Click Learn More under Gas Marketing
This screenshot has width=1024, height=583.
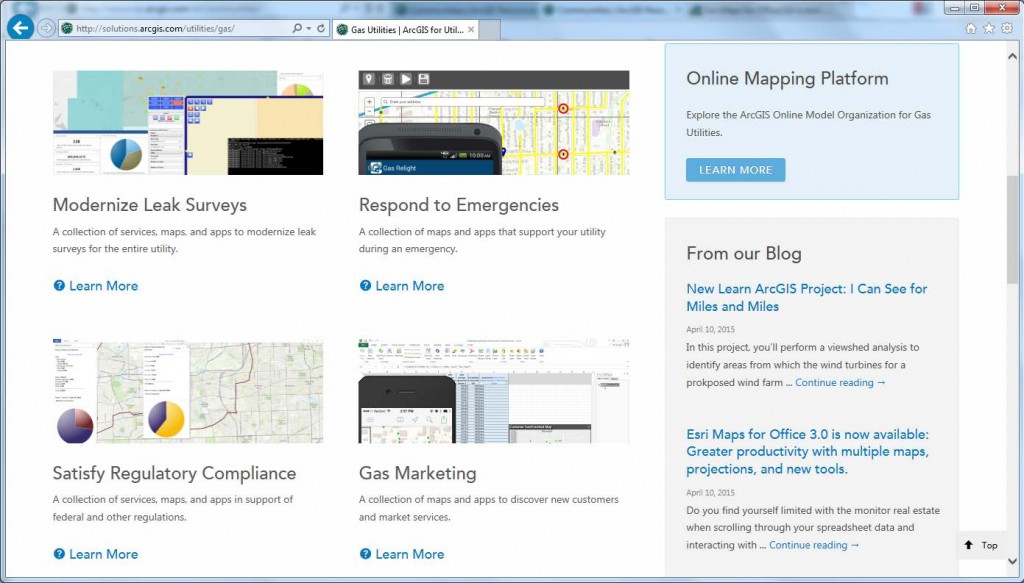point(409,554)
